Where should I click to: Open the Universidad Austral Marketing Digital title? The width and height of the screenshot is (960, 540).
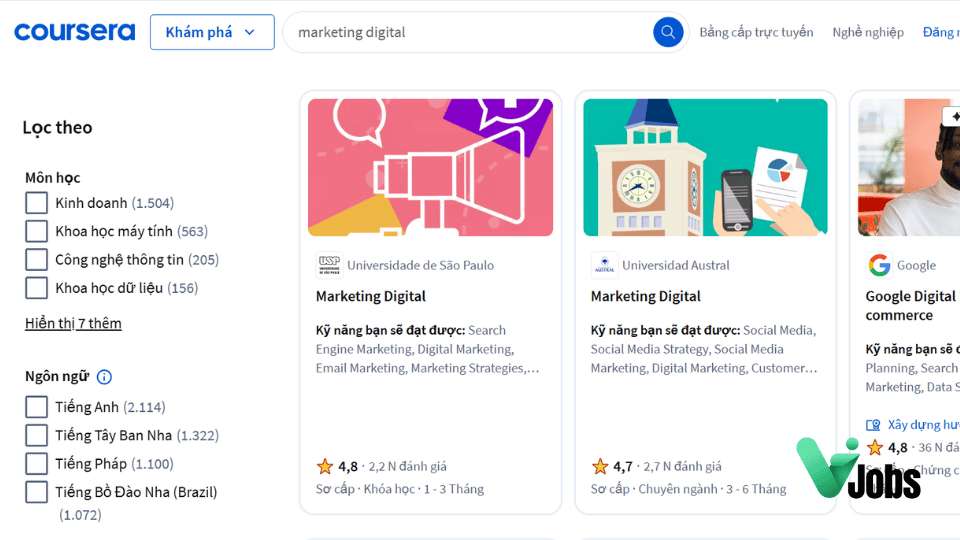[x=645, y=296]
